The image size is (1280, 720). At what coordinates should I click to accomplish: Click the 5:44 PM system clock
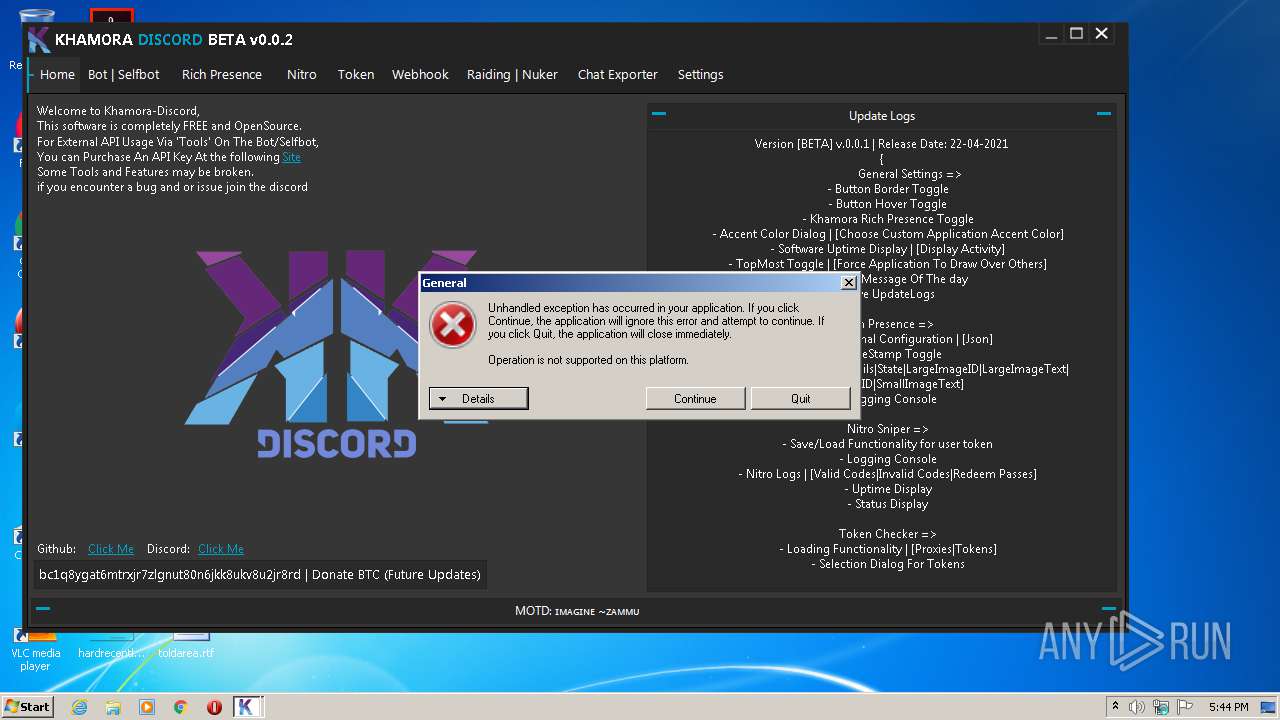[1228, 707]
